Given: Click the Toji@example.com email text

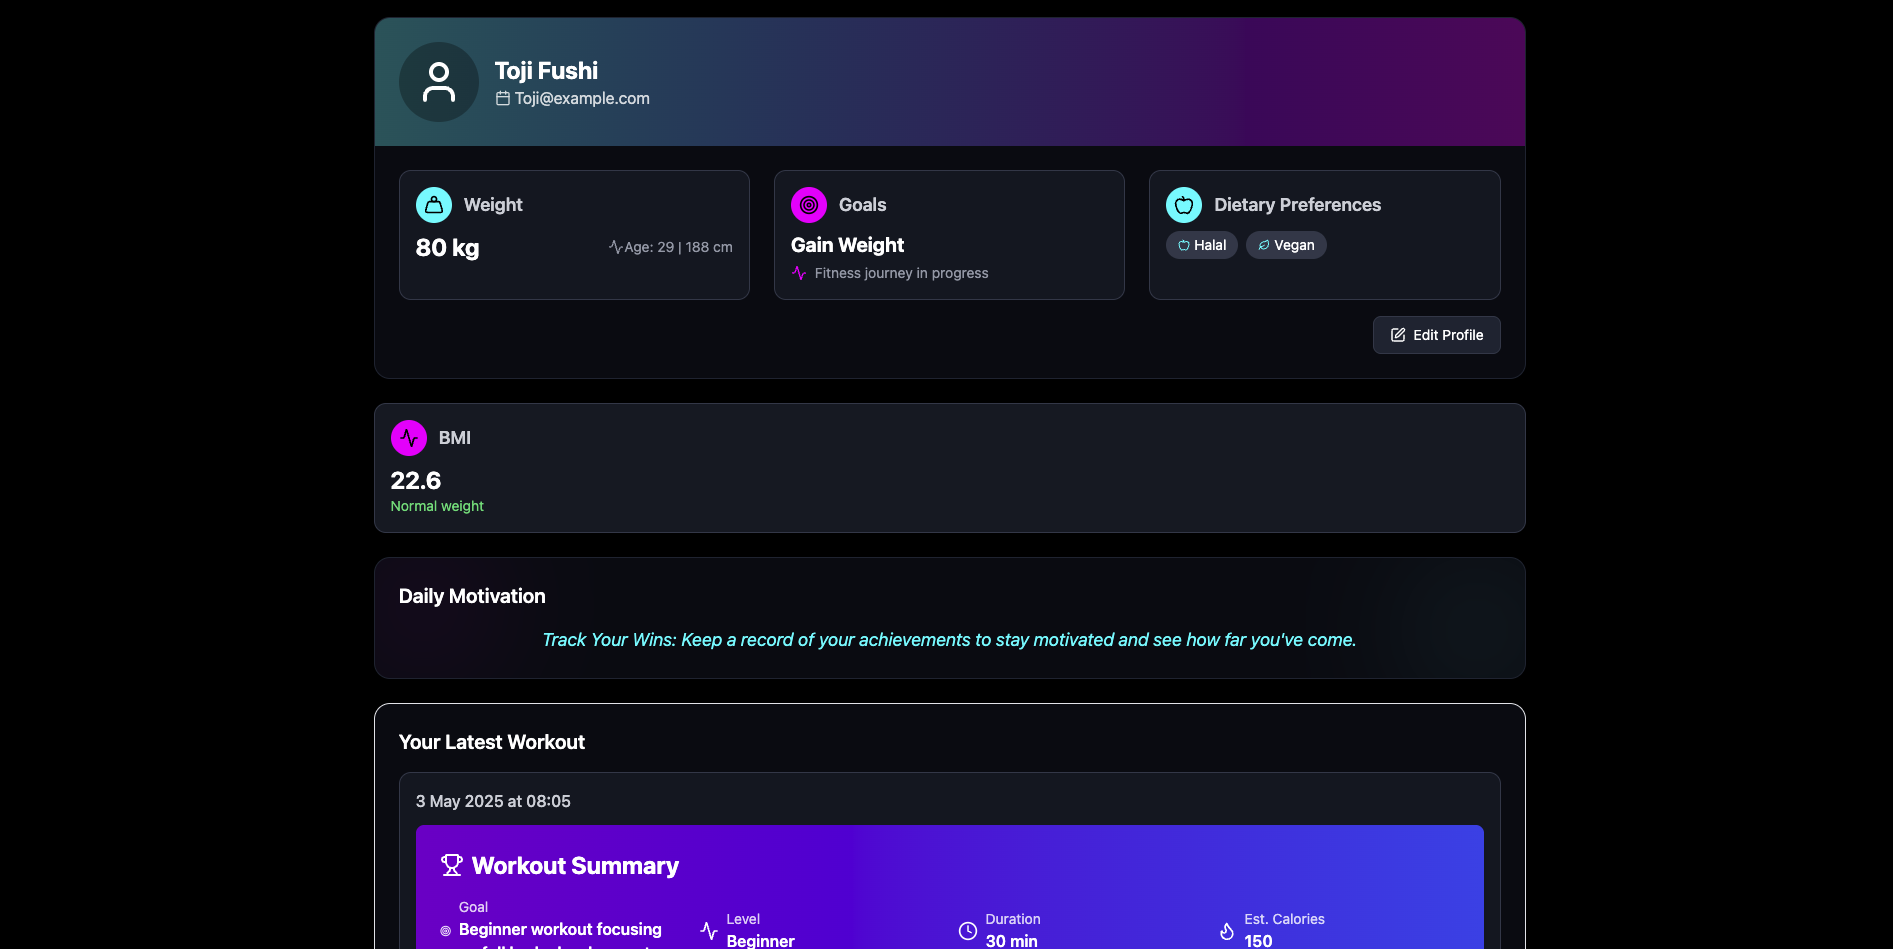Looking at the screenshot, I should click(582, 98).
